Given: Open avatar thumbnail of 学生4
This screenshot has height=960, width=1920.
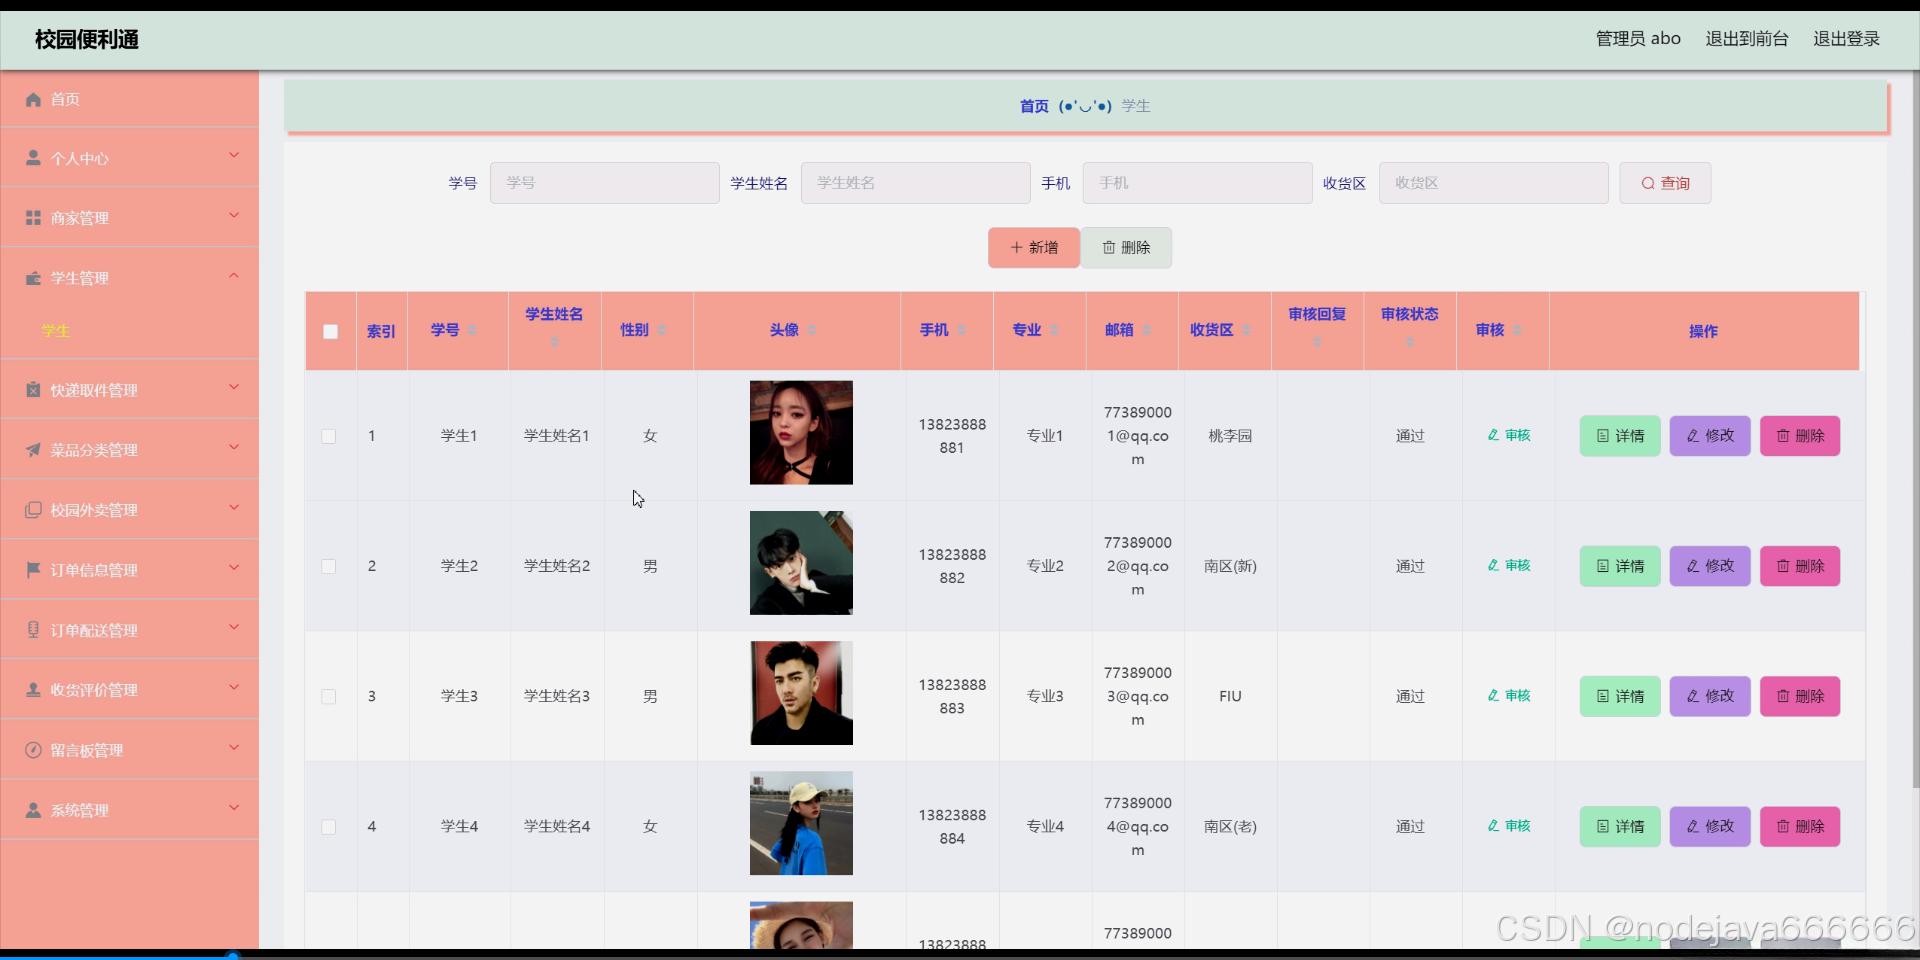Looking at the screenshot, I should (x=801, y=823).
